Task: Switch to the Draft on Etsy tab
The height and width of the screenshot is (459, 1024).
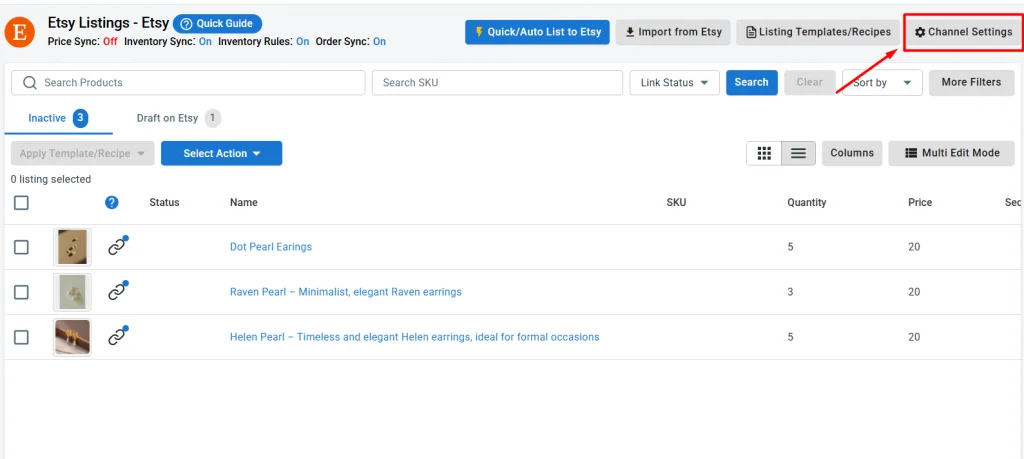Action: click(178, 118)
